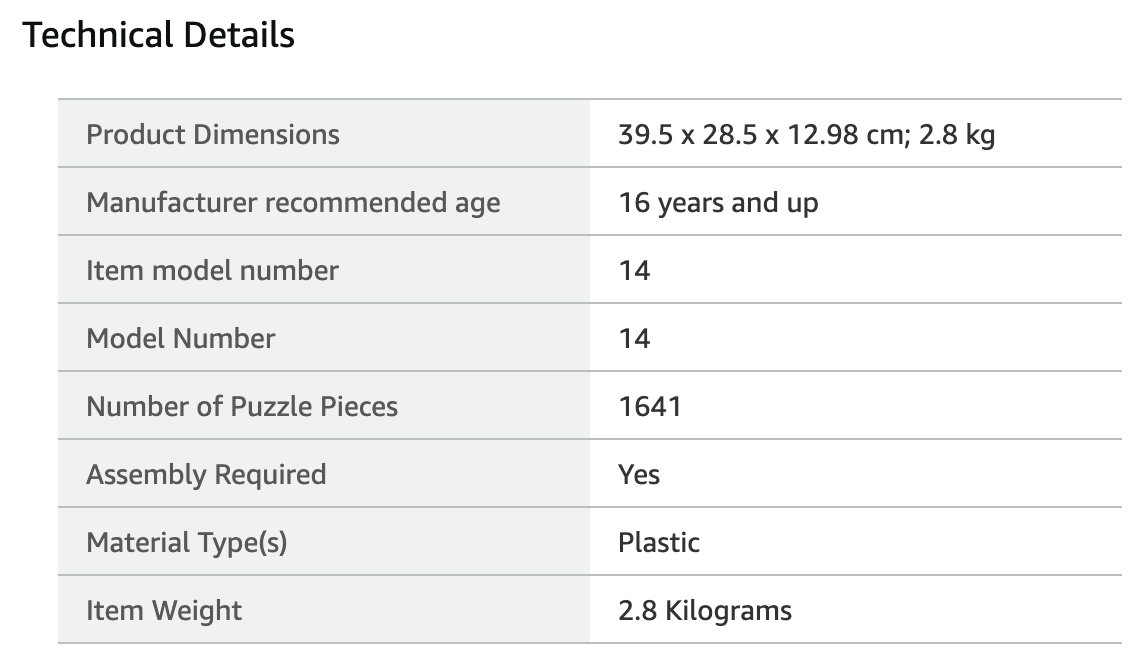Select the Item model number label
The height and width of the screenshot is (656, 1142).
(x=212, y=271)
